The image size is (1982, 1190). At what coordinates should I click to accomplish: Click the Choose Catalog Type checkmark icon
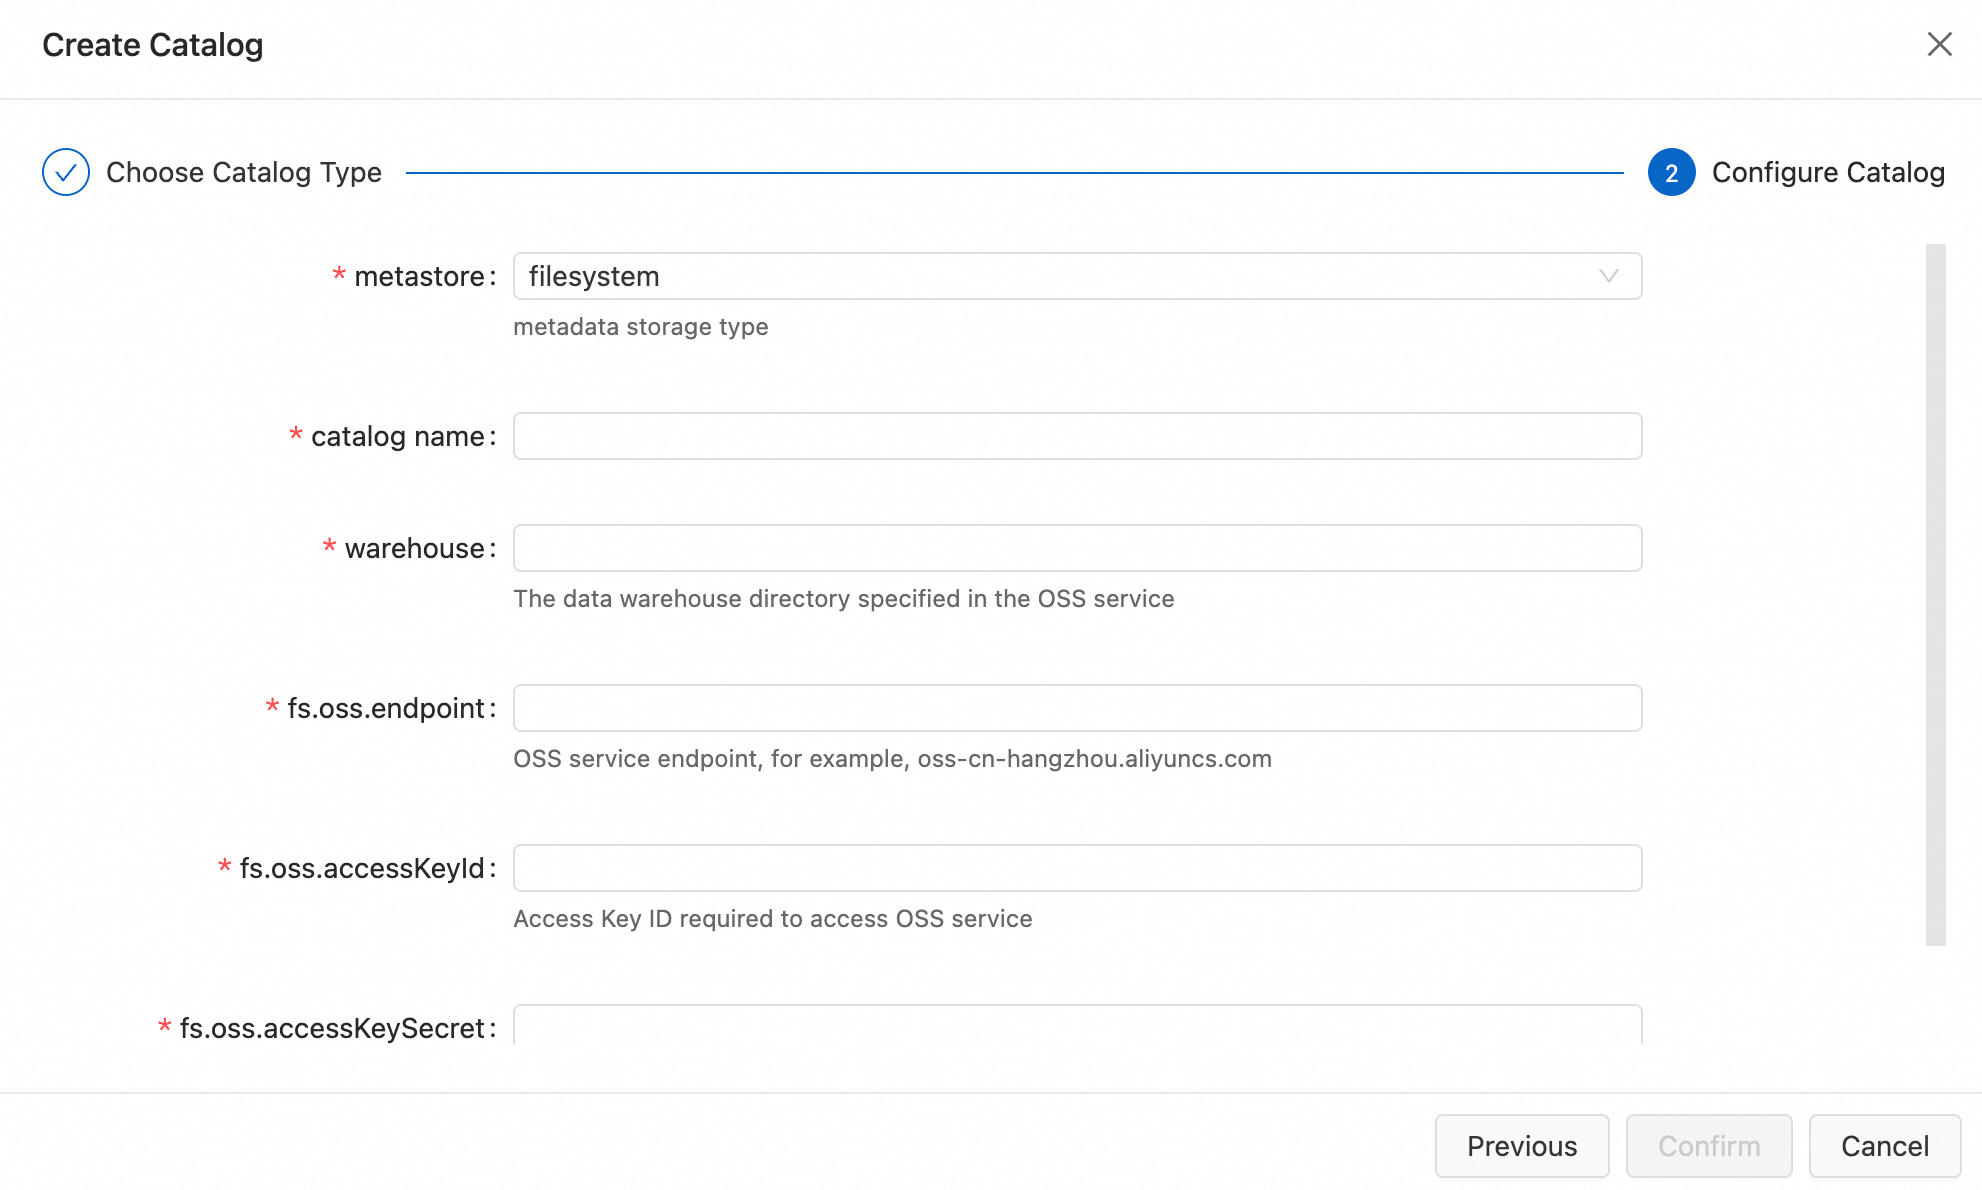[65, 172]
